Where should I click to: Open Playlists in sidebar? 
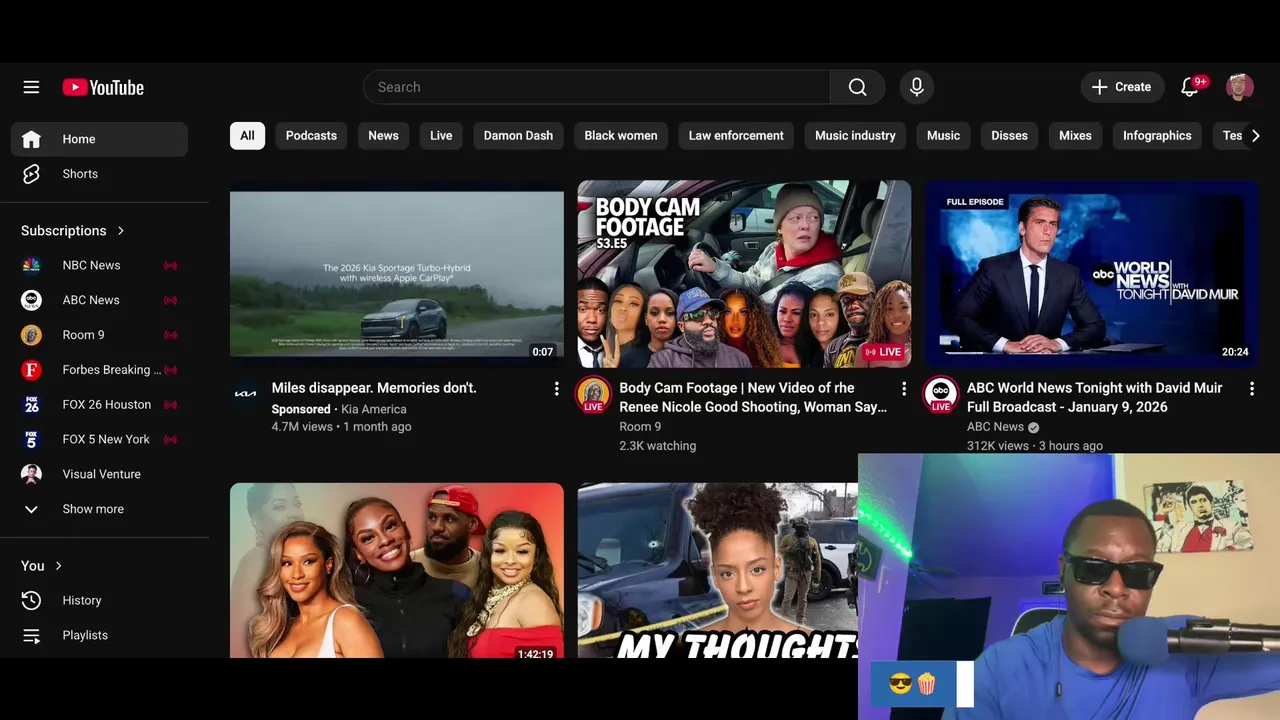pyautogui.click(x=99, y=635)
